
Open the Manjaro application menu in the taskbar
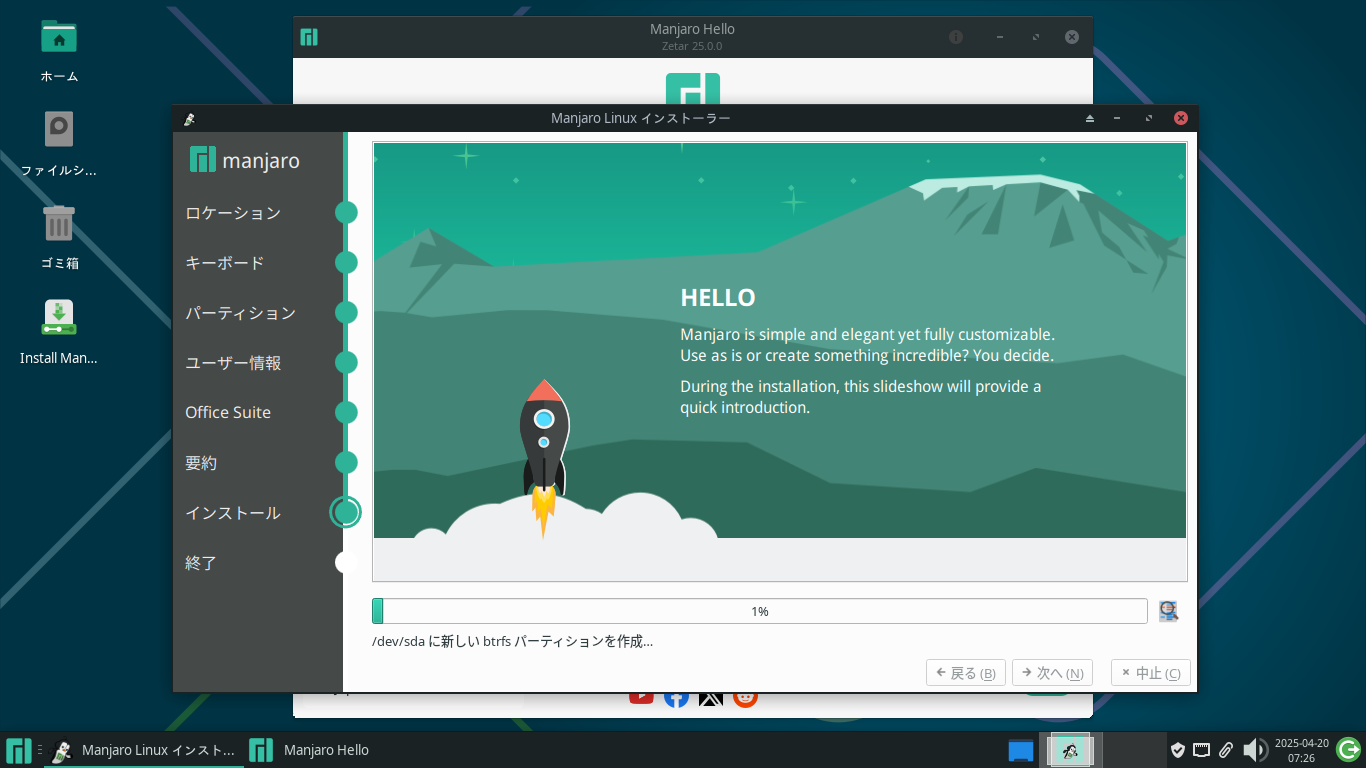coord(19,750)
